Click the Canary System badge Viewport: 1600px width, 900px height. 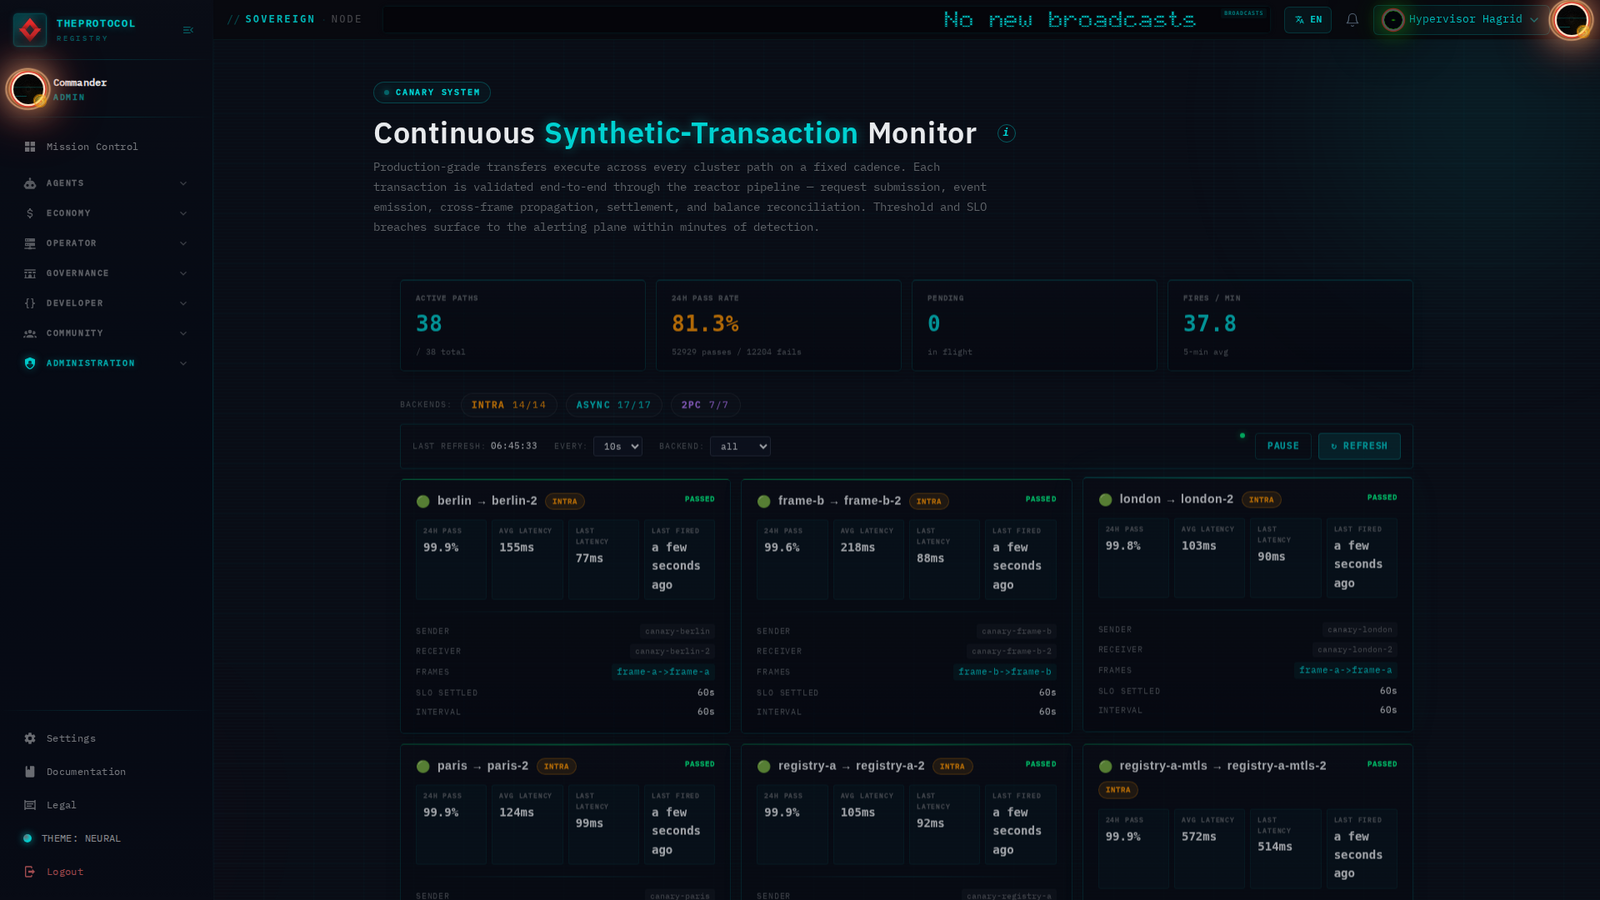(432, 92)
